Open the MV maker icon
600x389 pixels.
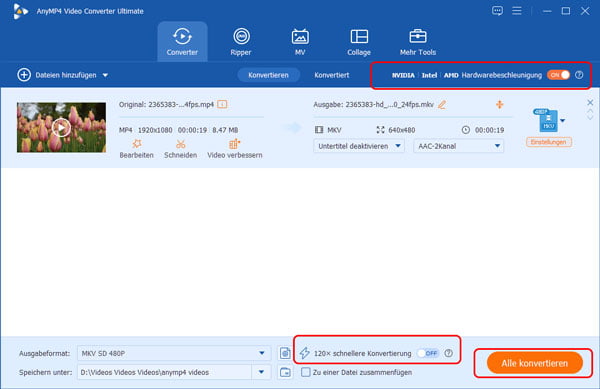point(300,37)
